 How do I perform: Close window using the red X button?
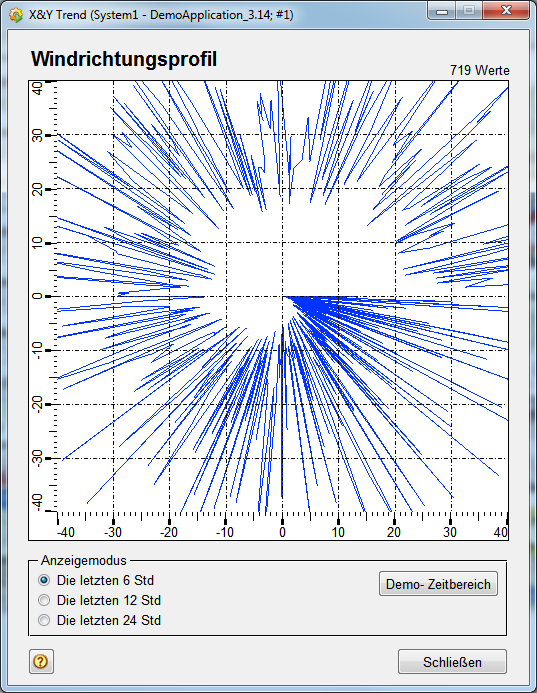tap(506, 11)
